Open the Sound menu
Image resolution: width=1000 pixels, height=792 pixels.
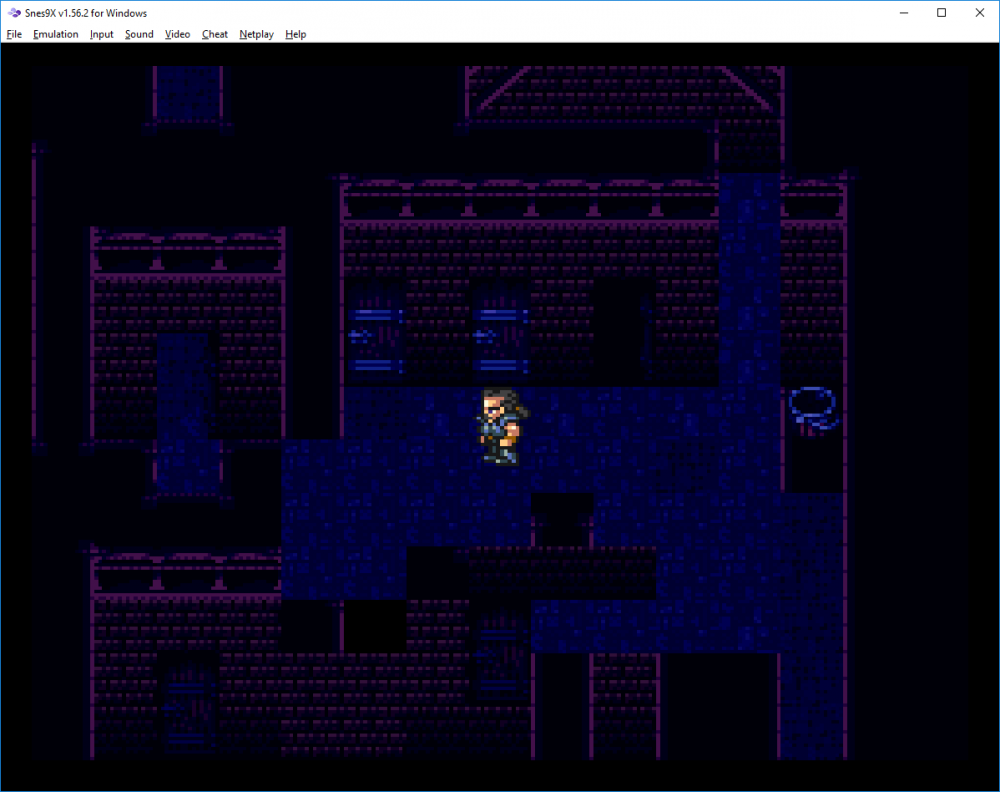click(139, 34)
